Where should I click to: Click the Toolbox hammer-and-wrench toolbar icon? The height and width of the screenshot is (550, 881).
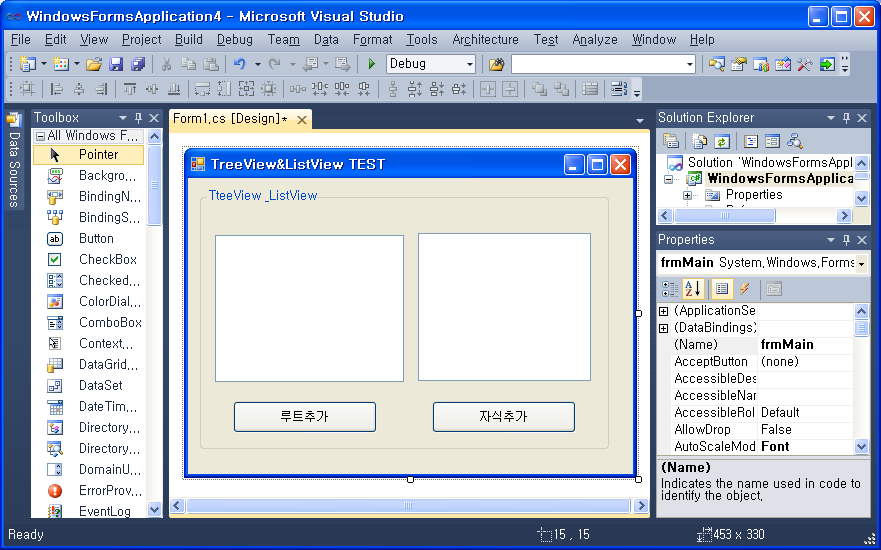[805, 64]
